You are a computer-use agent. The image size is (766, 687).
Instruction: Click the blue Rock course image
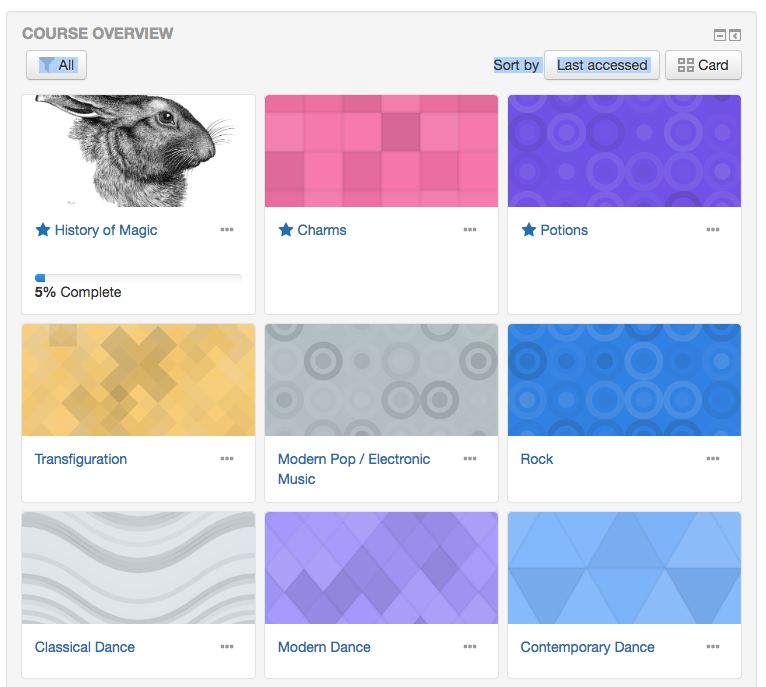tap(624, 380)
